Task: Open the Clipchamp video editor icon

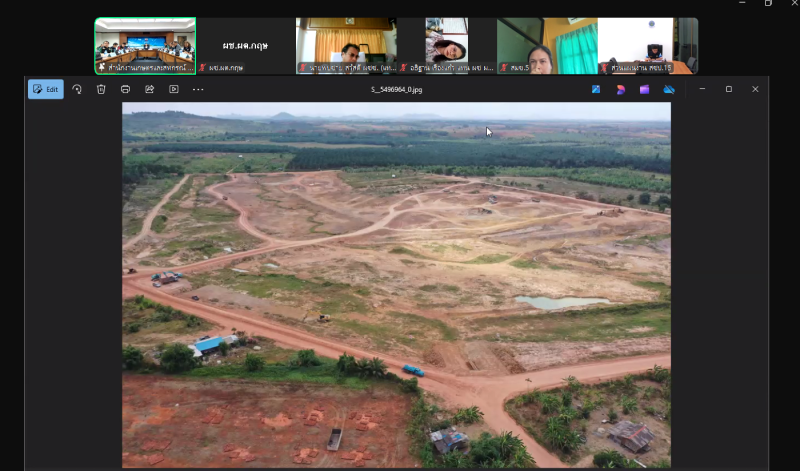Action: coord(644,89)
